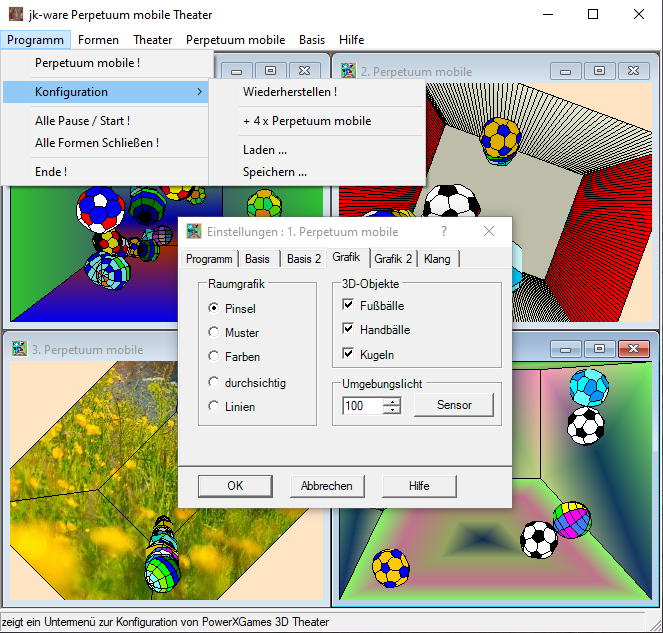Switch to the Grafik 2 tab

(393, 259)
